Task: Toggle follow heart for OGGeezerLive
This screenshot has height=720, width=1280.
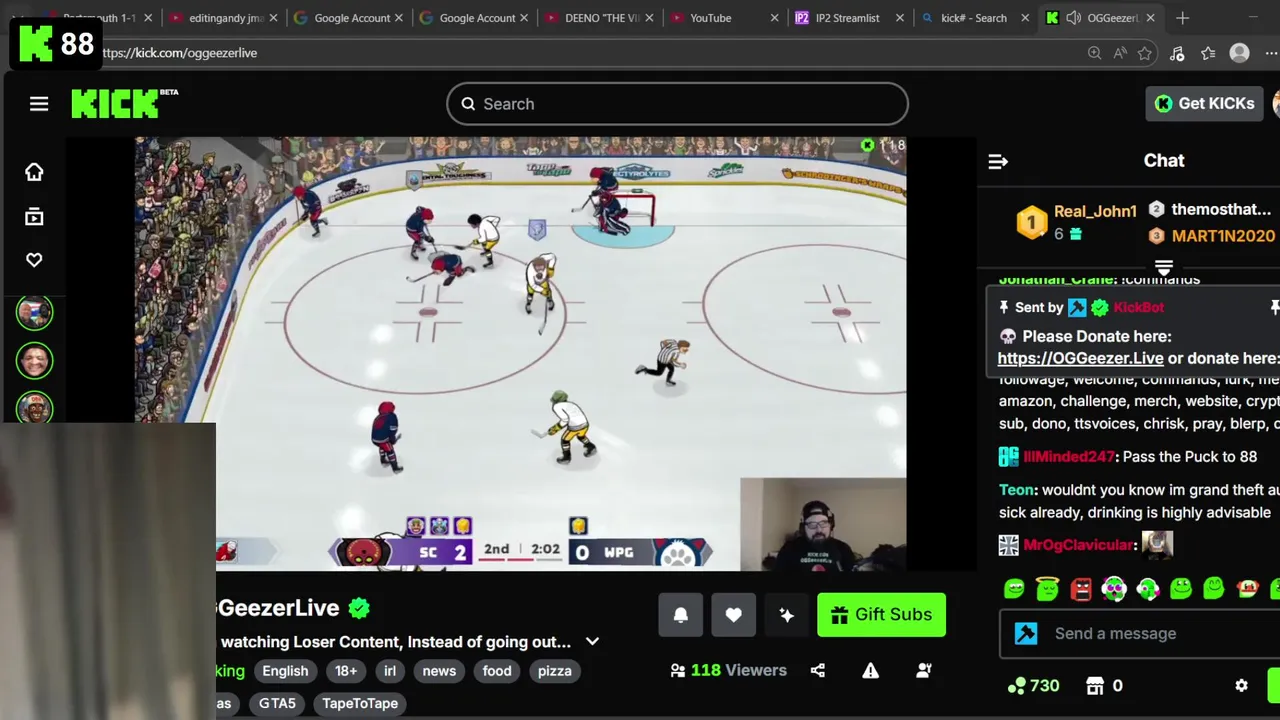Action: (734, 615)
